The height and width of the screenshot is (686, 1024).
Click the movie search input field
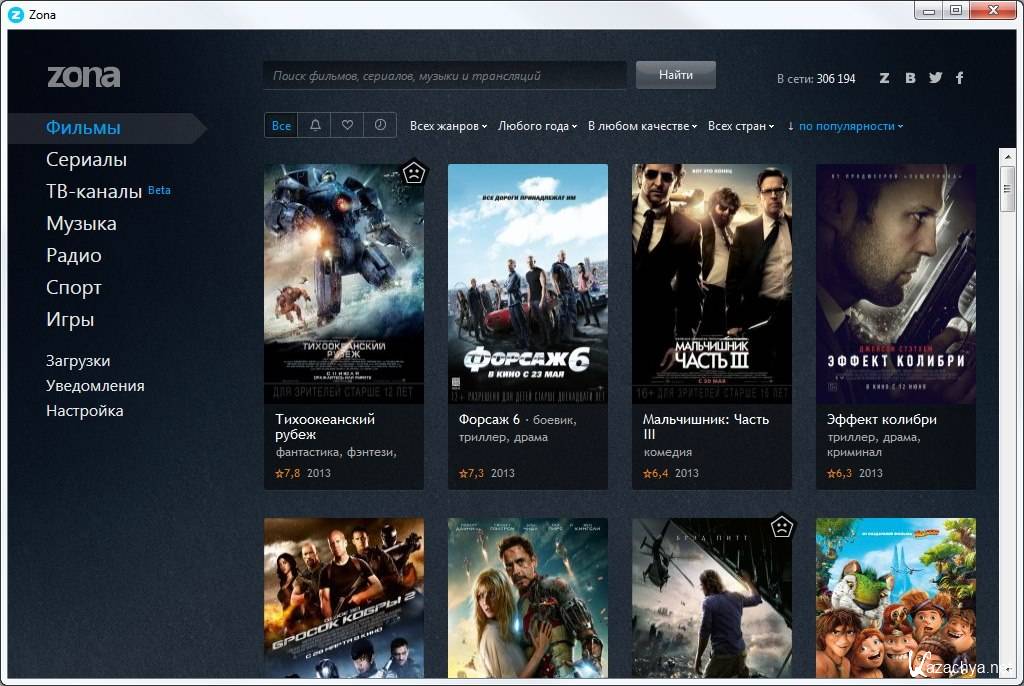[445, 75]
